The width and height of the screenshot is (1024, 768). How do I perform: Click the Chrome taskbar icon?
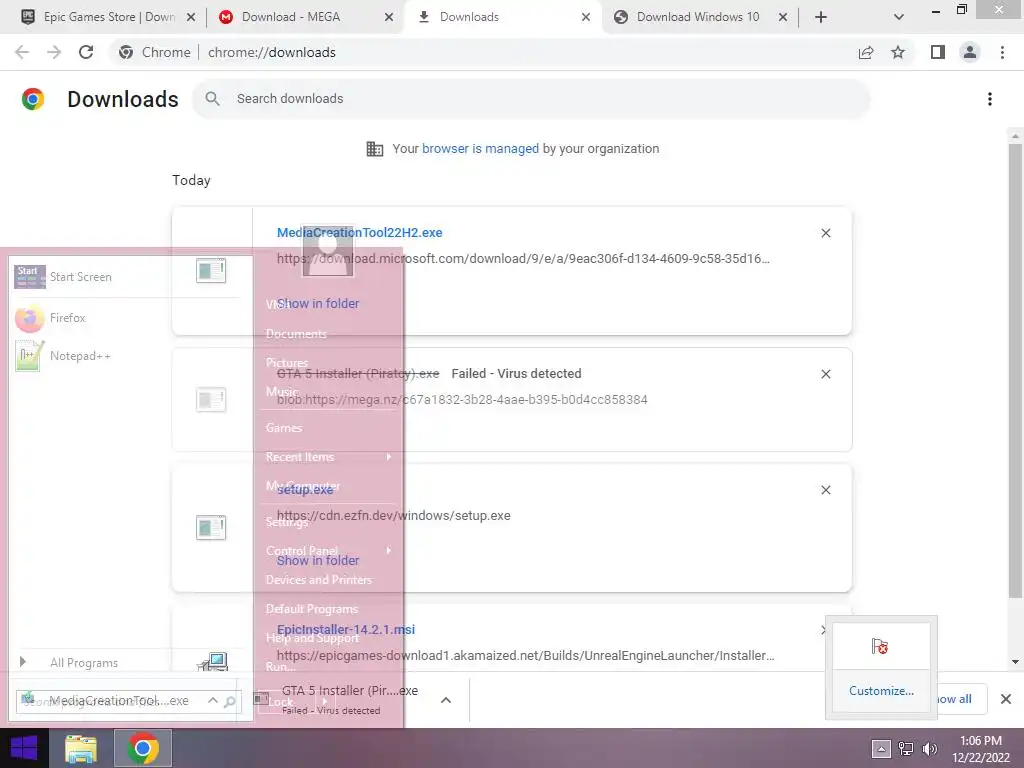[143, 748]
